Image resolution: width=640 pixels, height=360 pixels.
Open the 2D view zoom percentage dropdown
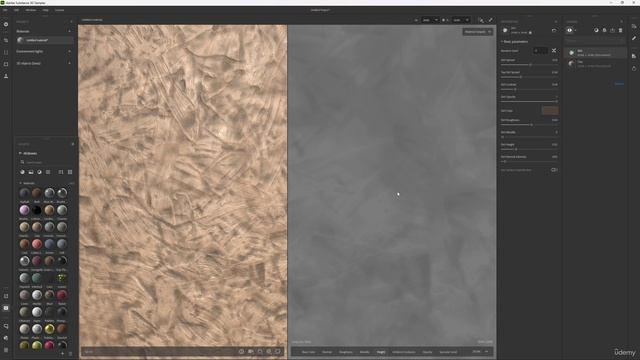[480, 351]
